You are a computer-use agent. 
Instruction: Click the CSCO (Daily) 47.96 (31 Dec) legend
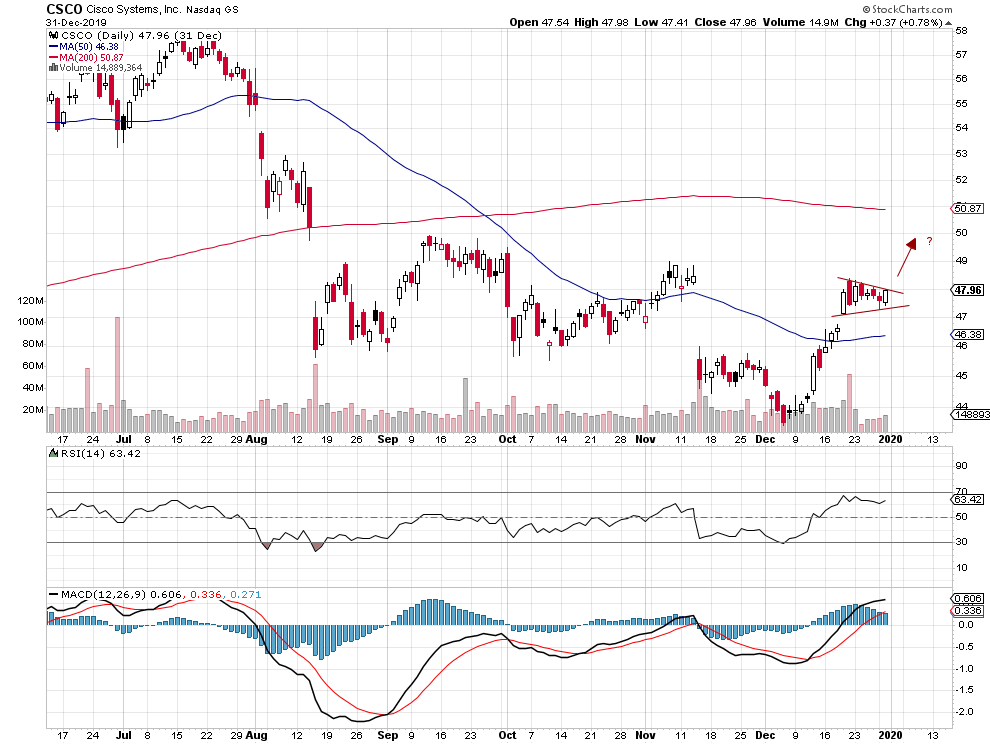[141, 35]
